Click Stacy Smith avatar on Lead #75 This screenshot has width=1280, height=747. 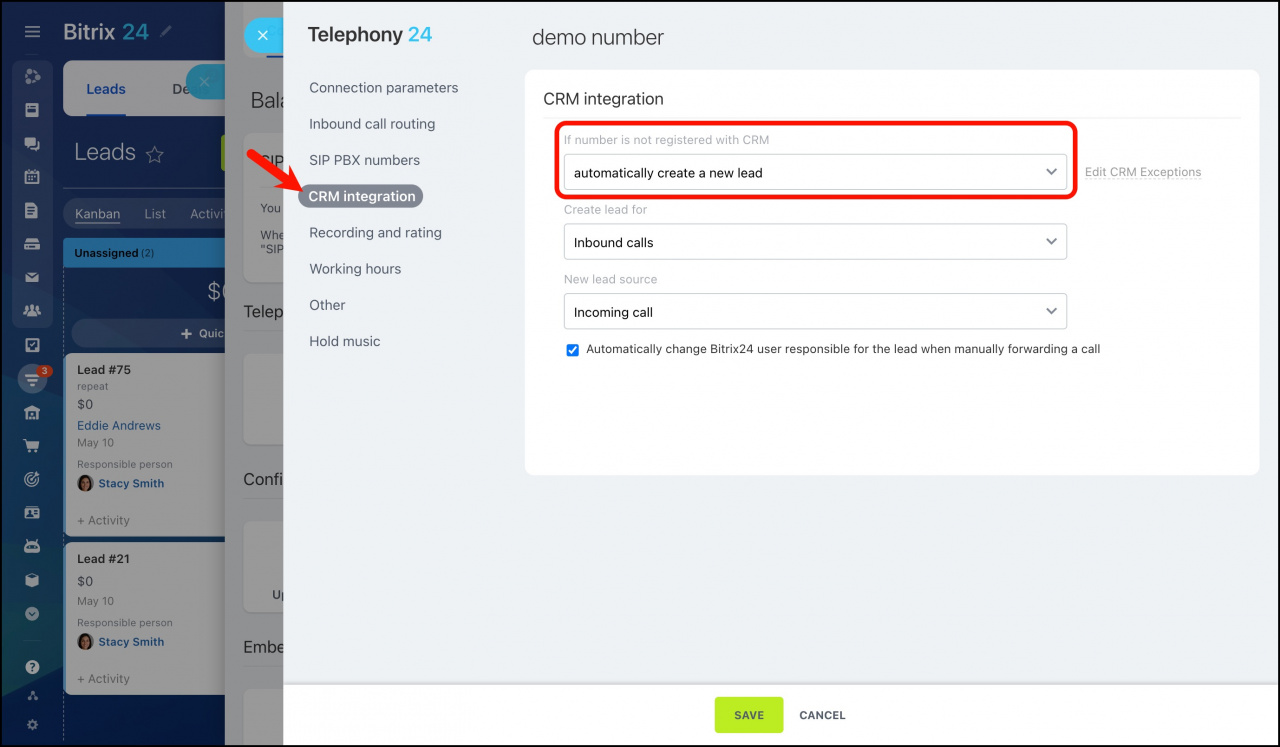[x=85, y=483]
